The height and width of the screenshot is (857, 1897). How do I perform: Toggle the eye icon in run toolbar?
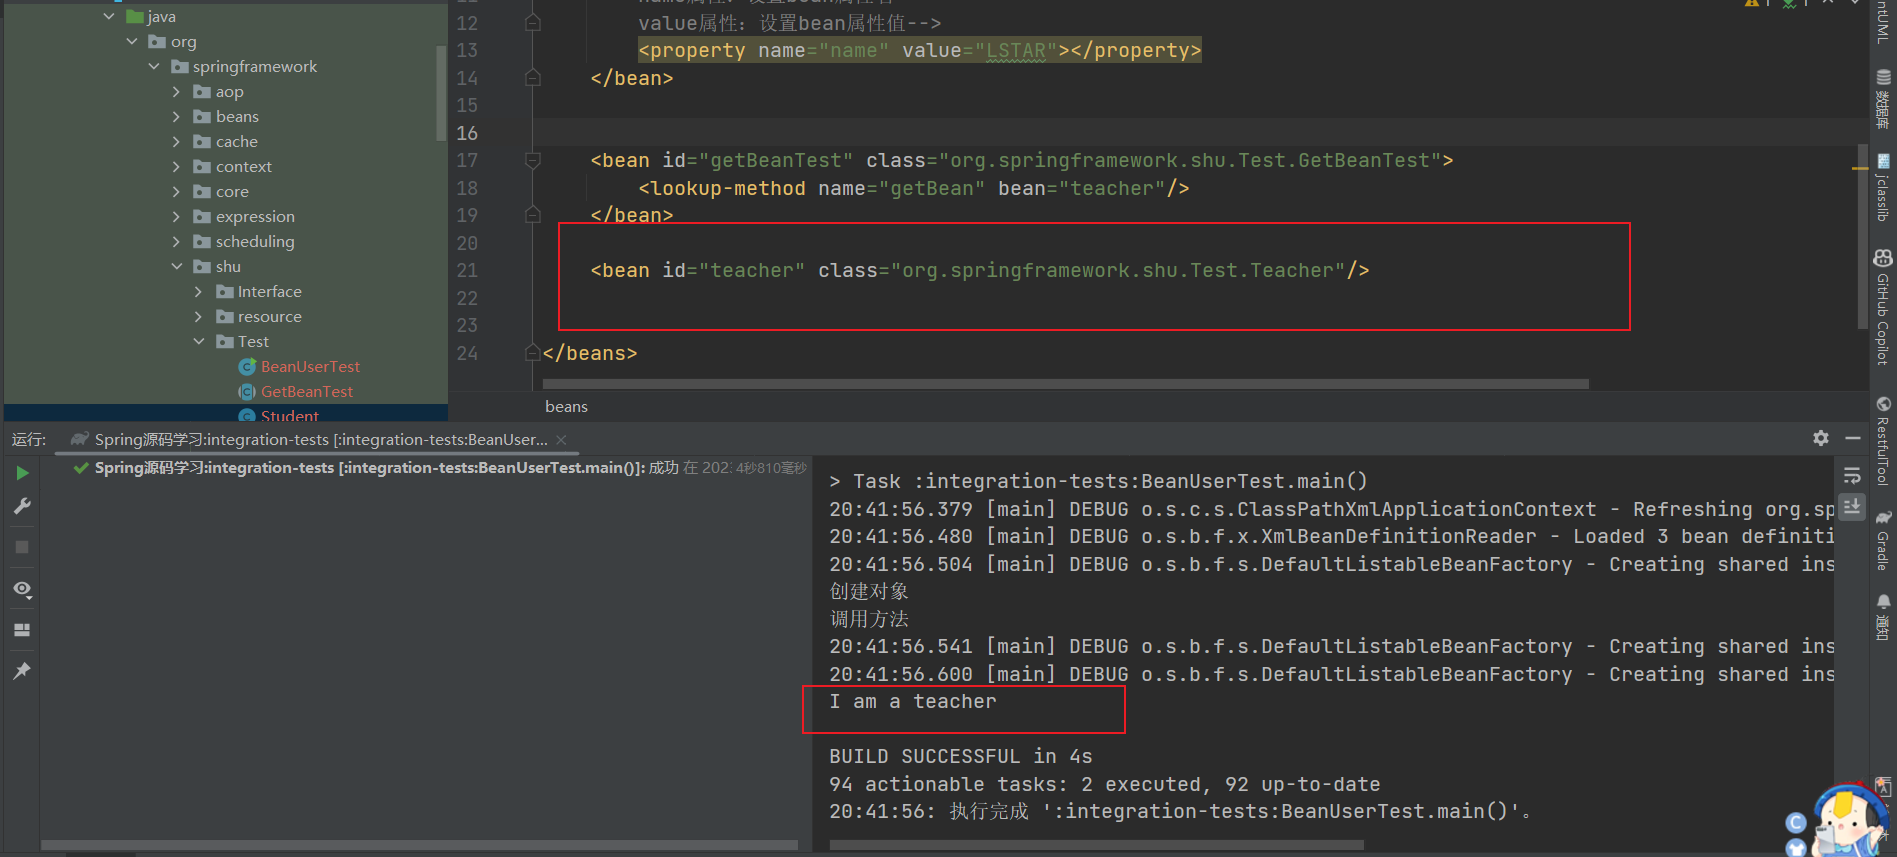click(x=22, y=589)
